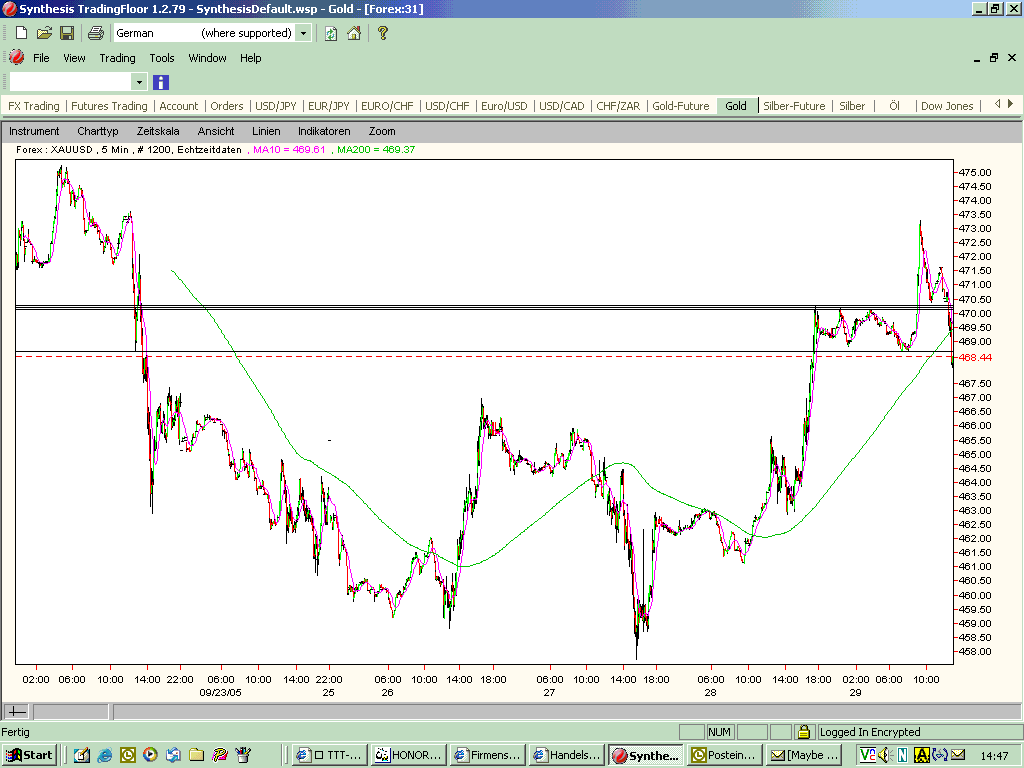Click the volume speaker icon in system tray
This screenshot has height=768, width=1024.
pos(885,755)
